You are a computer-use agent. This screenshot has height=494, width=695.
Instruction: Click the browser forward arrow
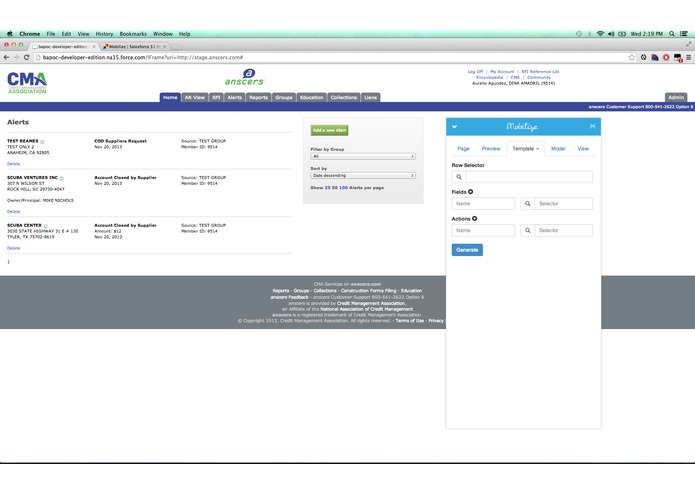click(16, 58)
